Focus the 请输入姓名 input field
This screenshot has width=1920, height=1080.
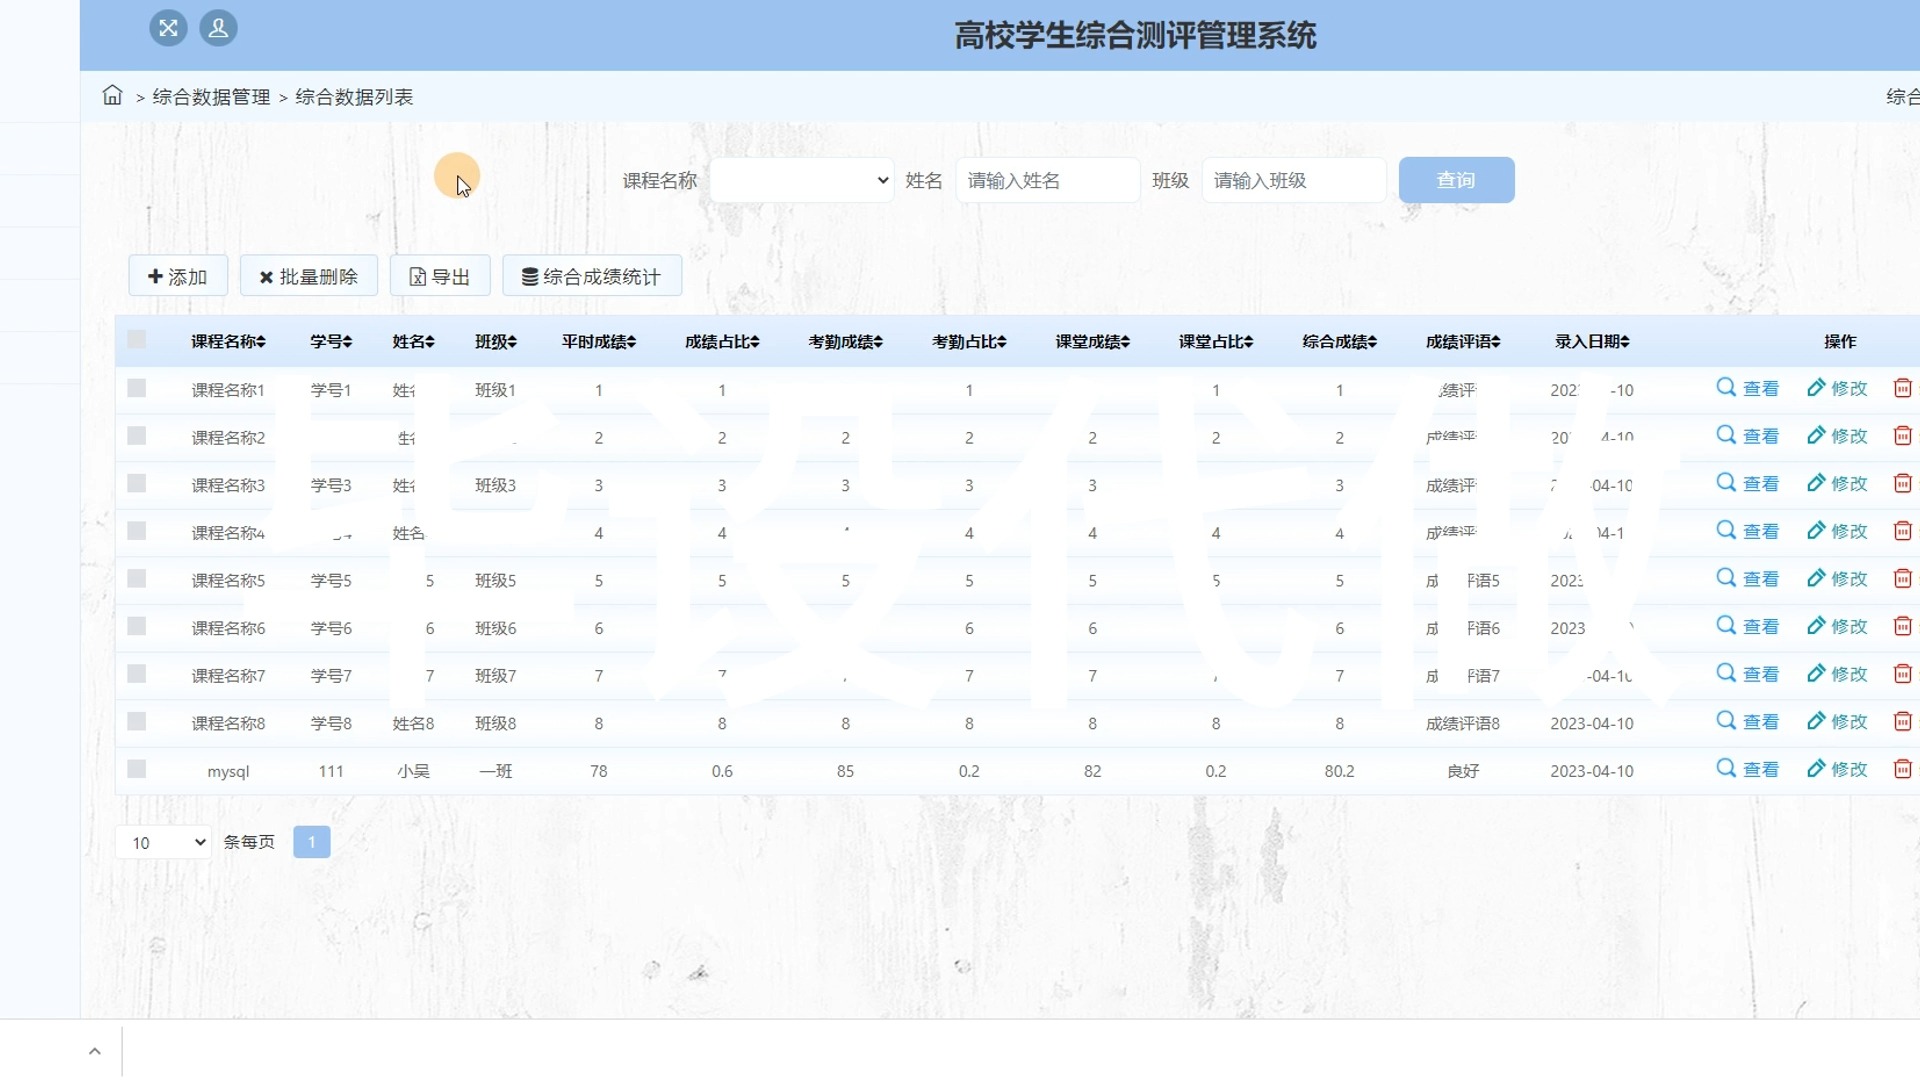tap(1048, 180)
